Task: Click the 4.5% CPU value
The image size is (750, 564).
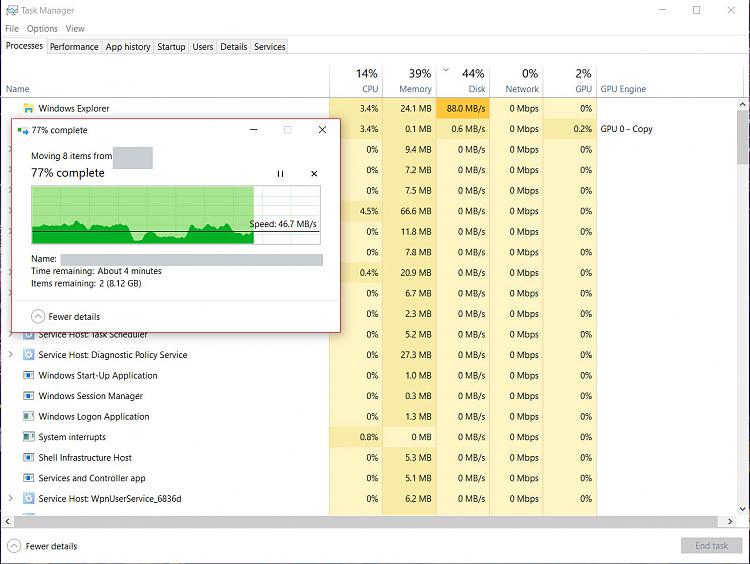Action: coord(369,211)
